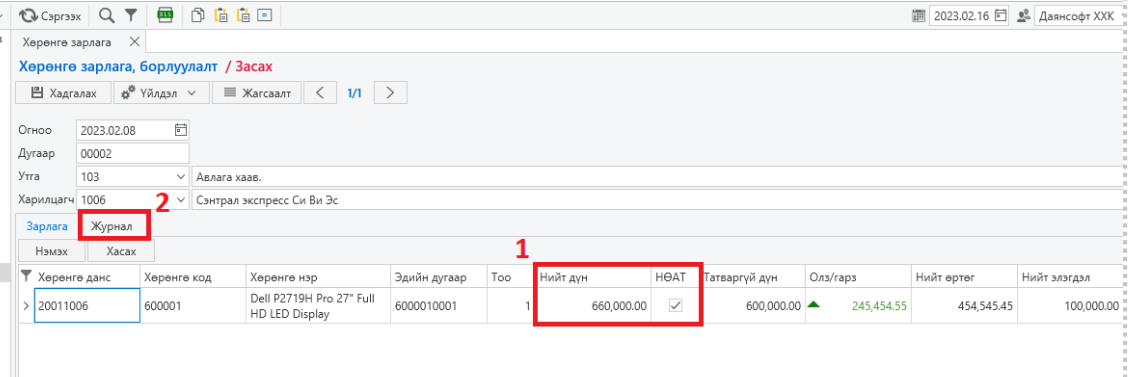The width and height of the screenshot is (1130, 377).
Task: Go to the next record arrow
Action: pos(390,93)
